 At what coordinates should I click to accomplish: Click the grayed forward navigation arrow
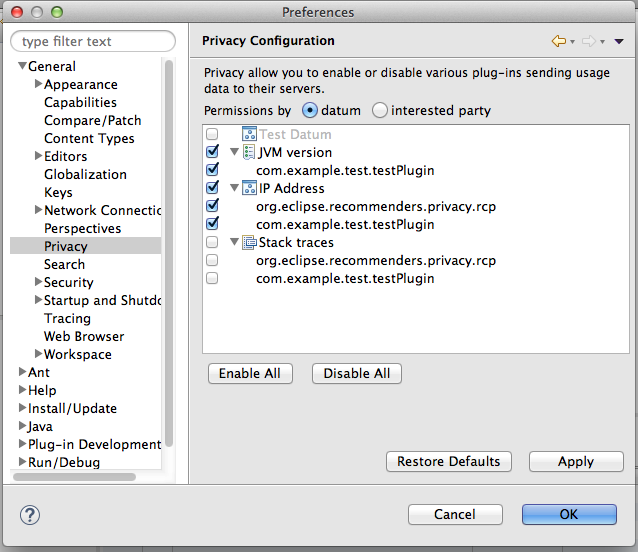coord(589,41)
